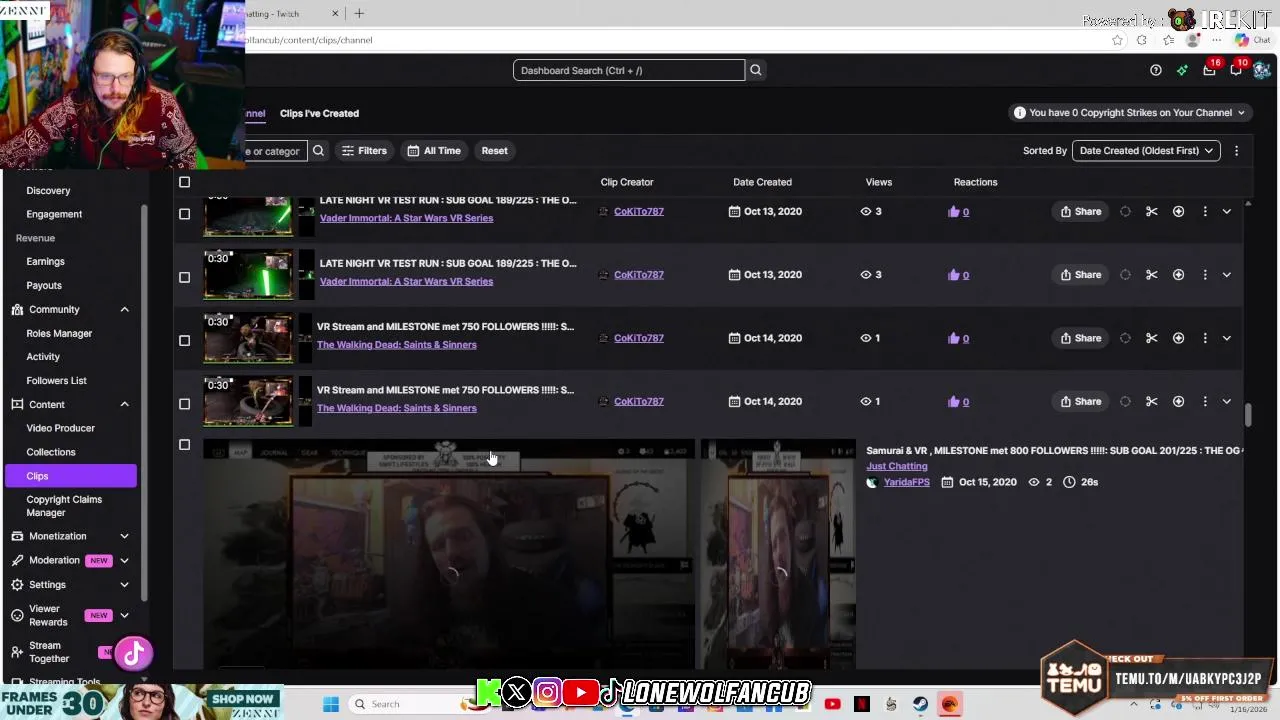Open Collections in sidebar
Screen dimensions: 1280x720
50,452
